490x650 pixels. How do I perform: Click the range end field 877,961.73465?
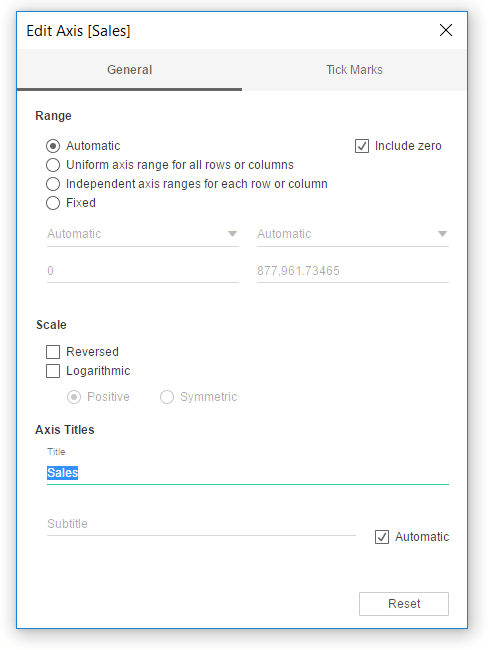[x=353, y=271]
